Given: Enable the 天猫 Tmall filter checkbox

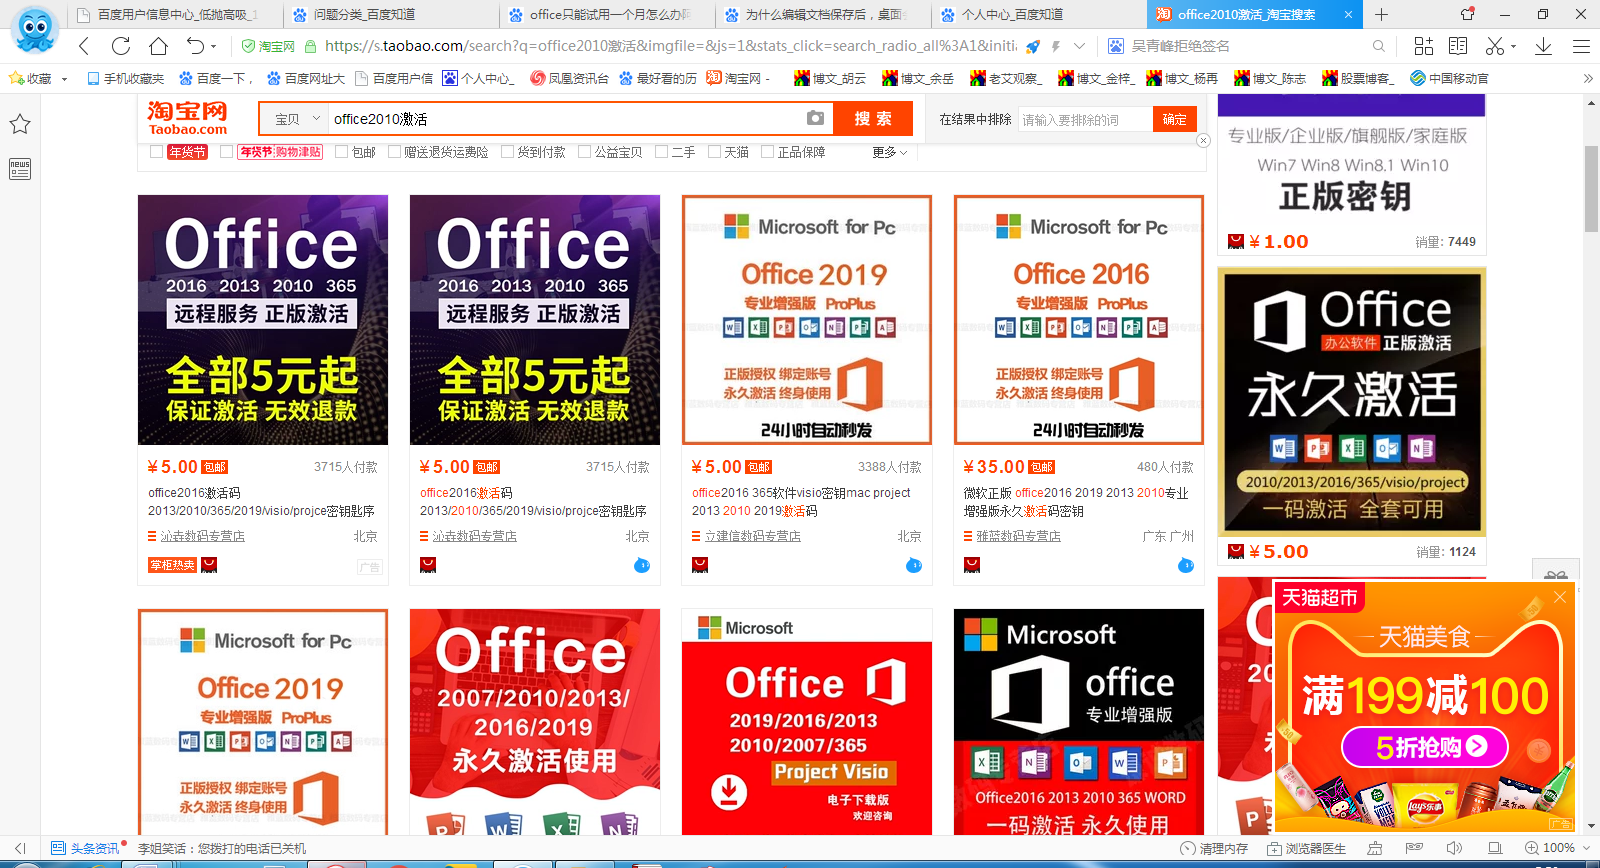Looking at the screenshot, I should pos(714,152).
